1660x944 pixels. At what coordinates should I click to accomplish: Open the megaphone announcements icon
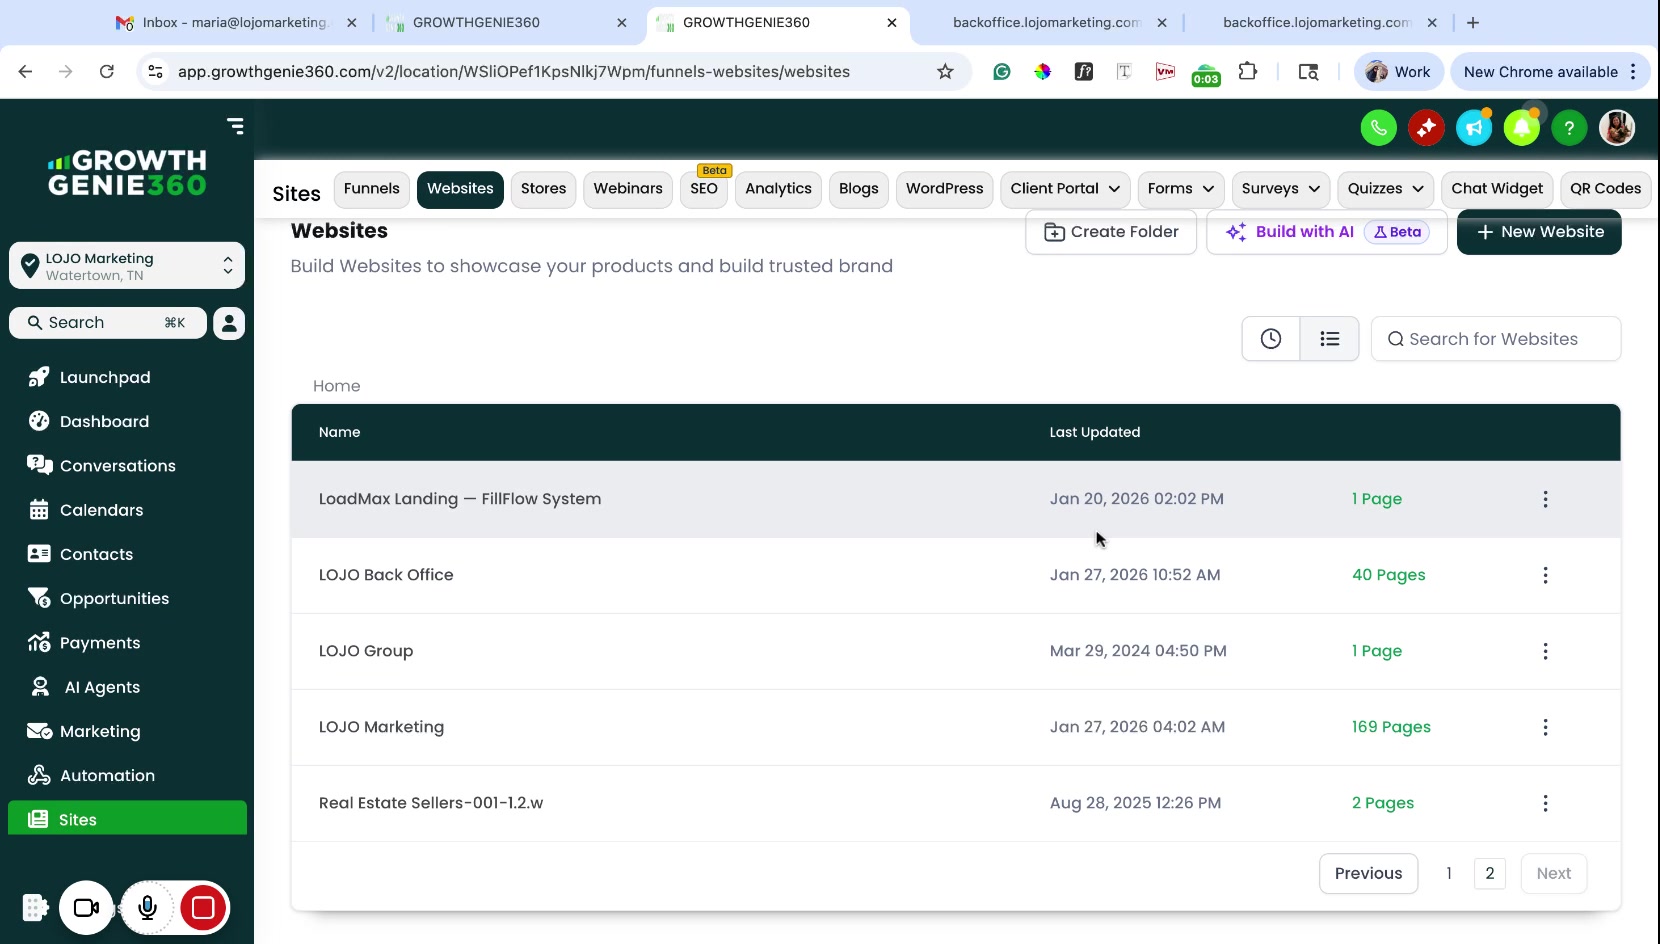click(1474, 128)
